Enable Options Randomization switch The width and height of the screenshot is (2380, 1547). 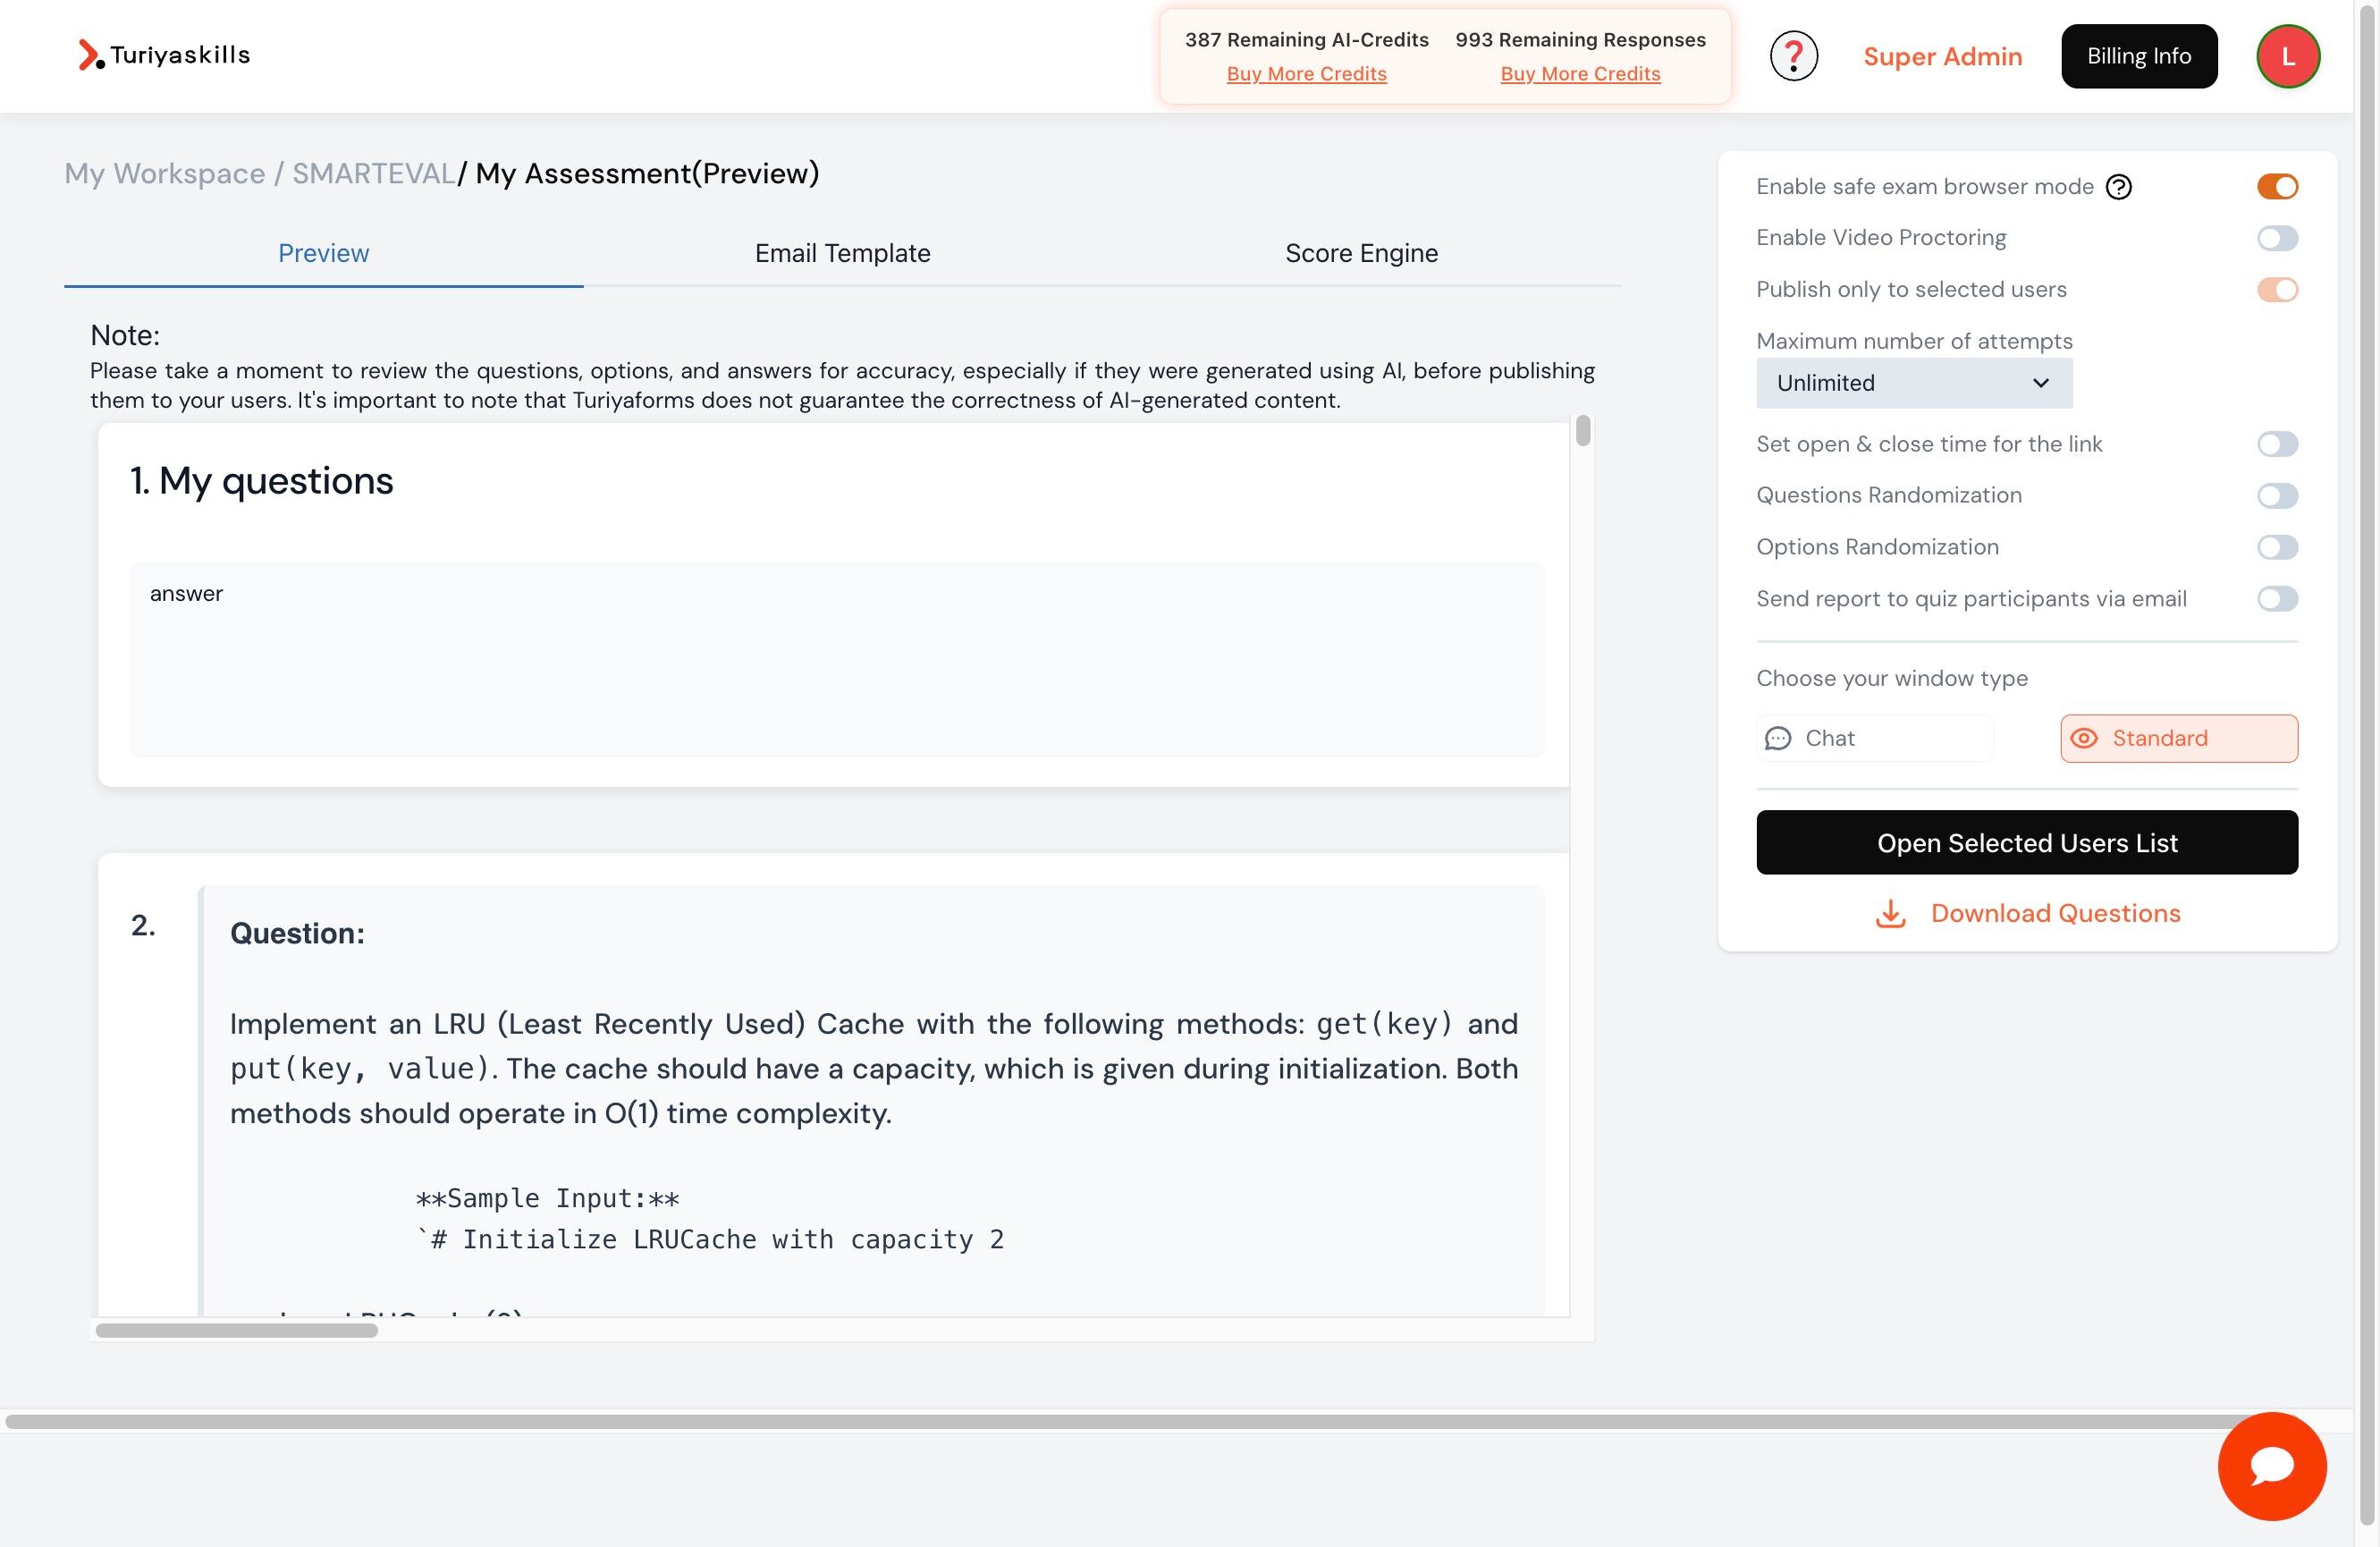(x=2276, y=547)
